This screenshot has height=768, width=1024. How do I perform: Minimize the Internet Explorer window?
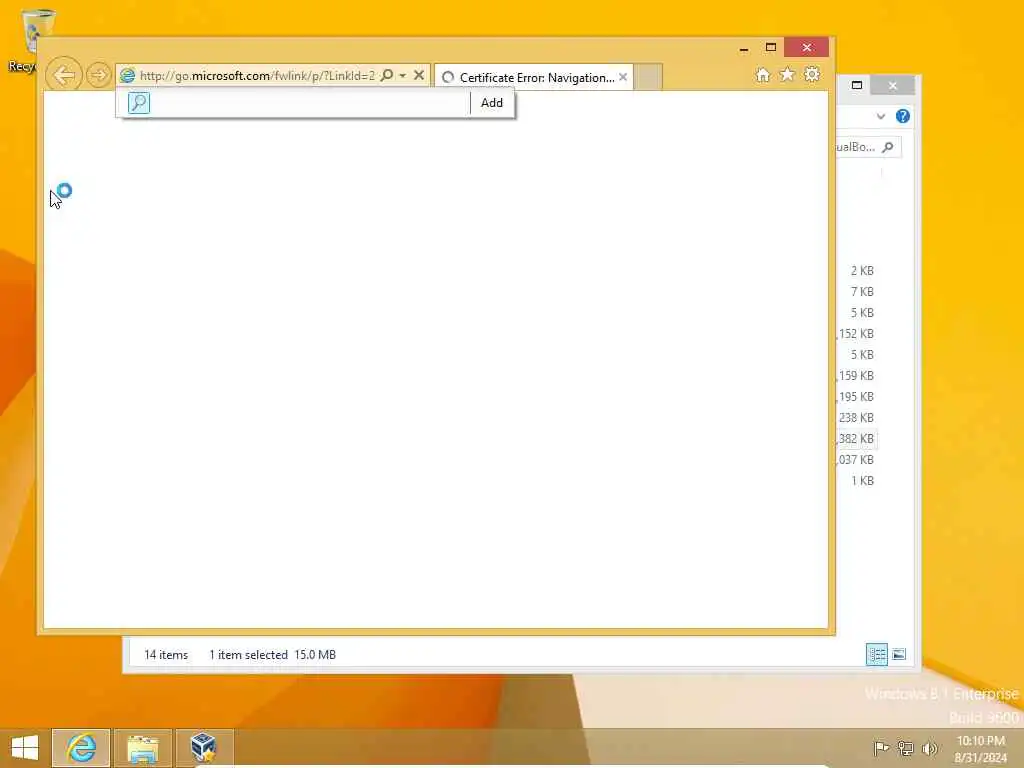point(744,48)
